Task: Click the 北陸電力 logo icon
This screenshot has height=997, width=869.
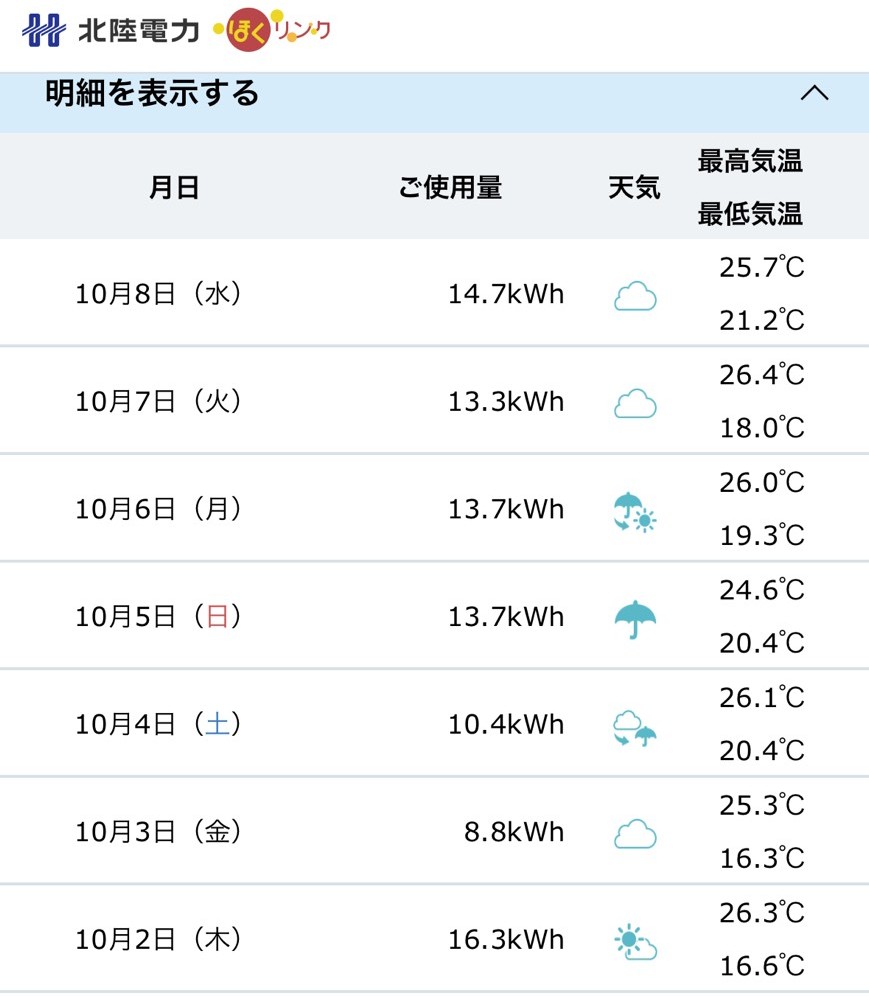Action: (x=44, y=30)
